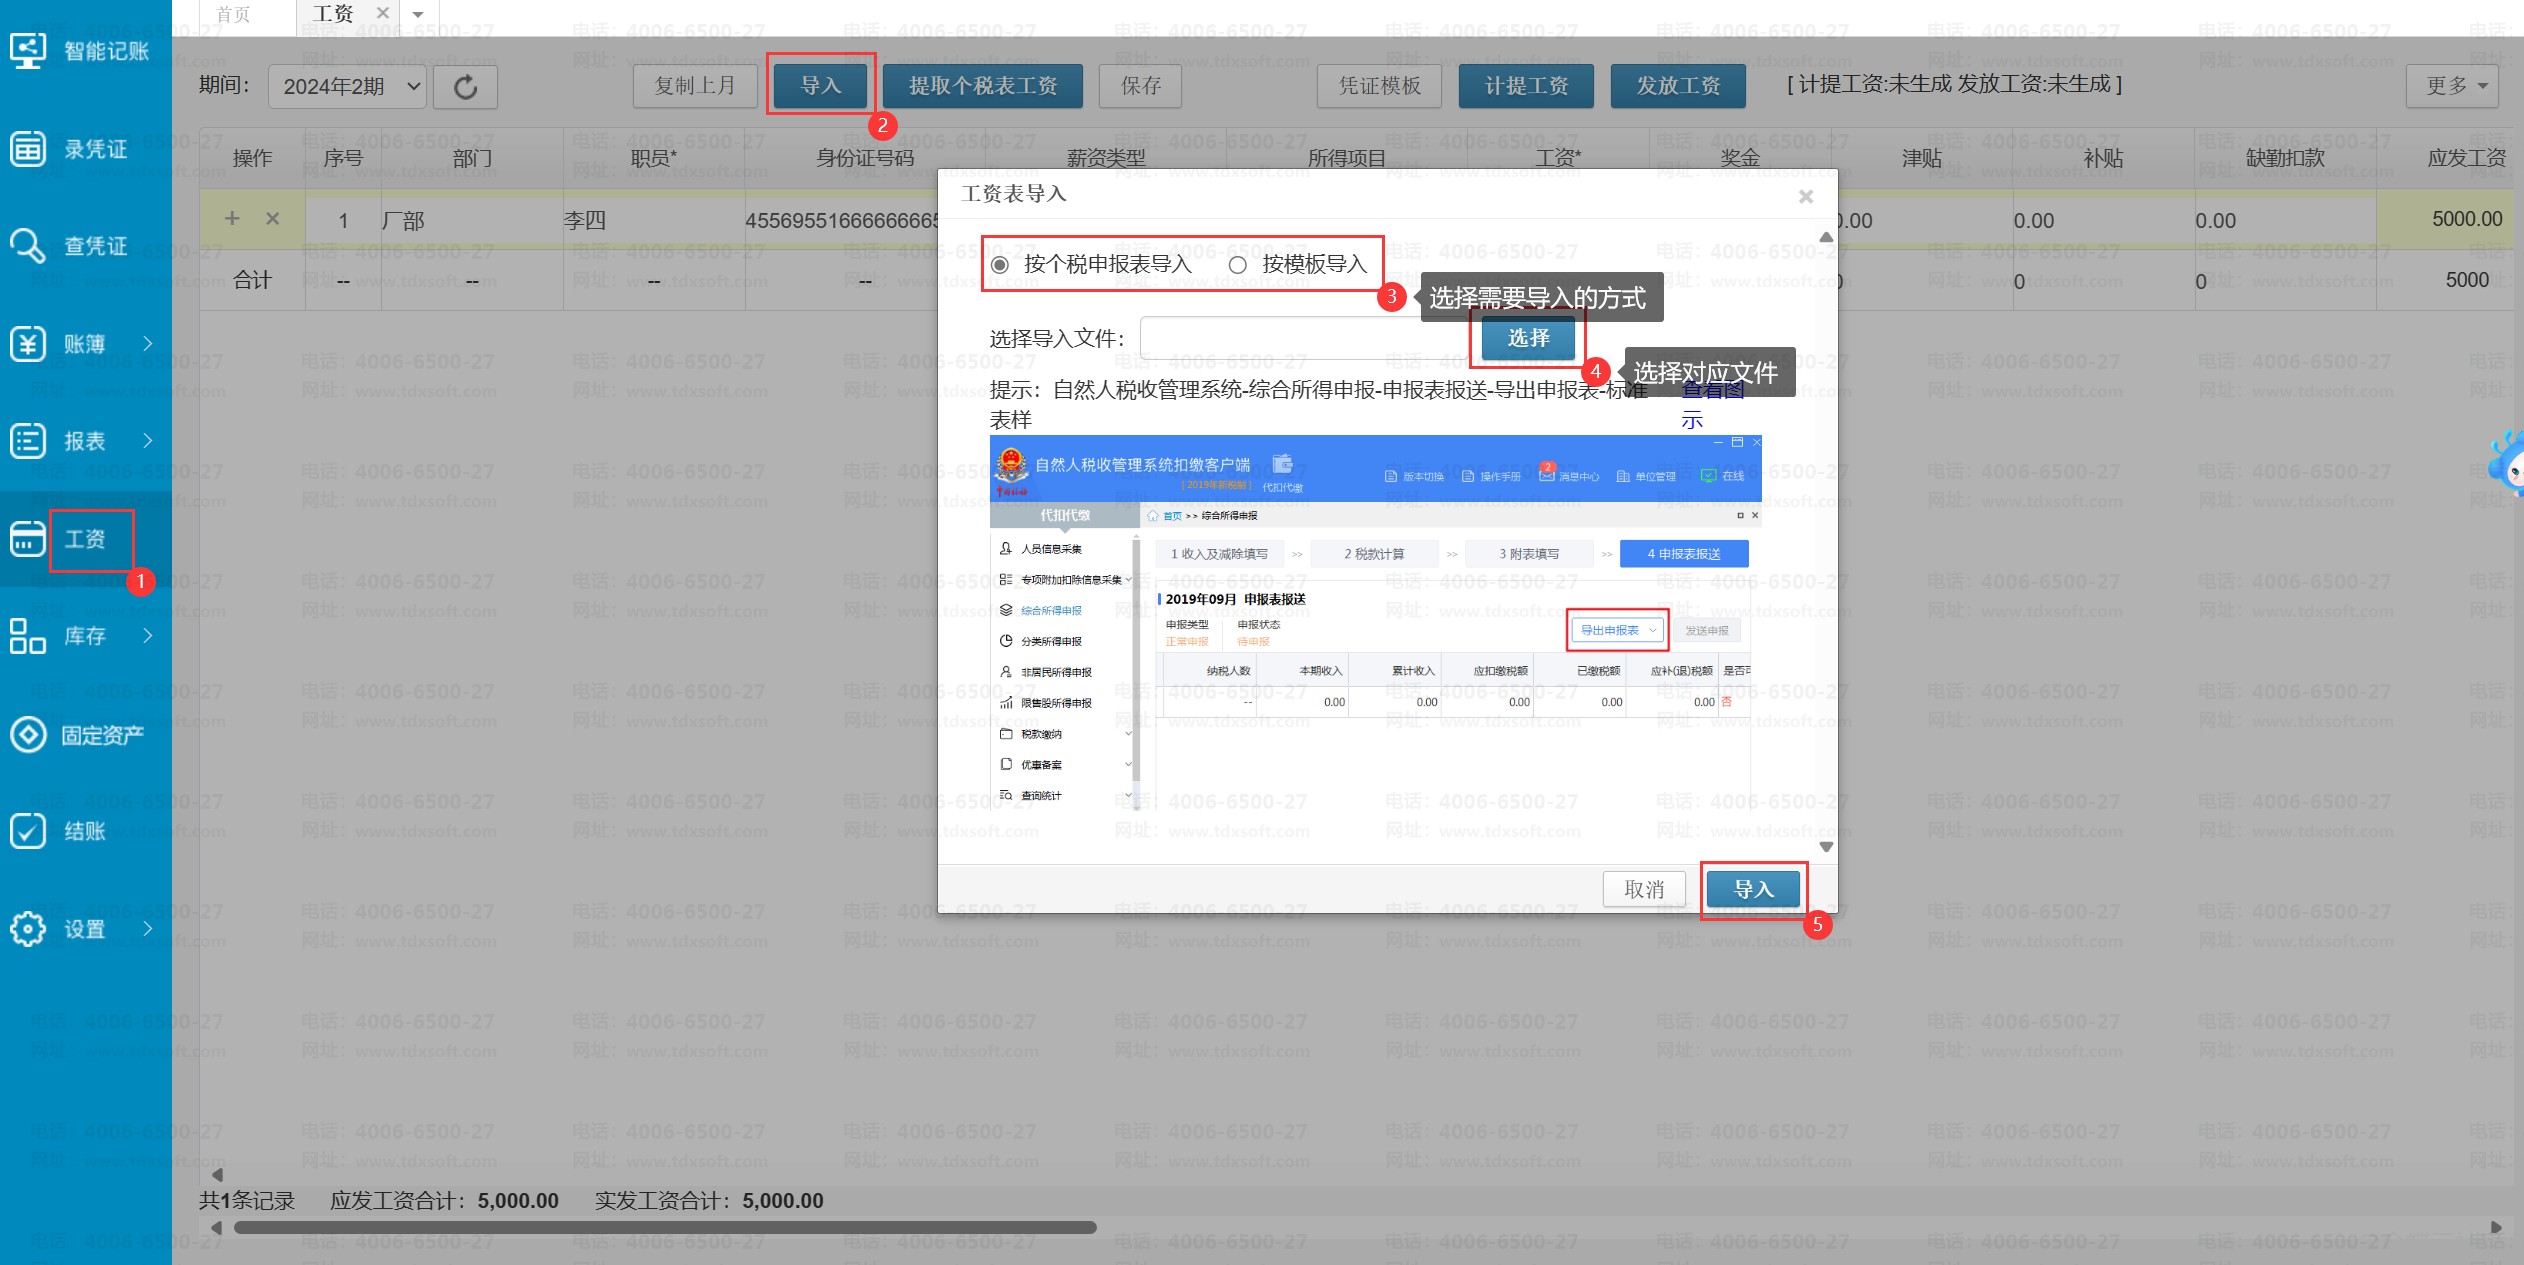Image resolution: width=2524 pixels, height=1265 pixels.
Task: Open the 结账 checkmark icon
Action: coord(28,831)
